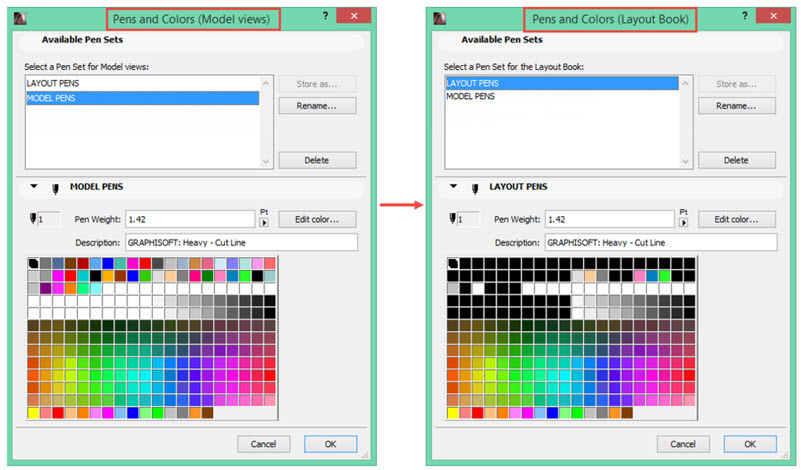This screenshot has width=801, height=470.
Task: Click Edit color... in Layout Book dialog
Action: [x=737, y=219]
